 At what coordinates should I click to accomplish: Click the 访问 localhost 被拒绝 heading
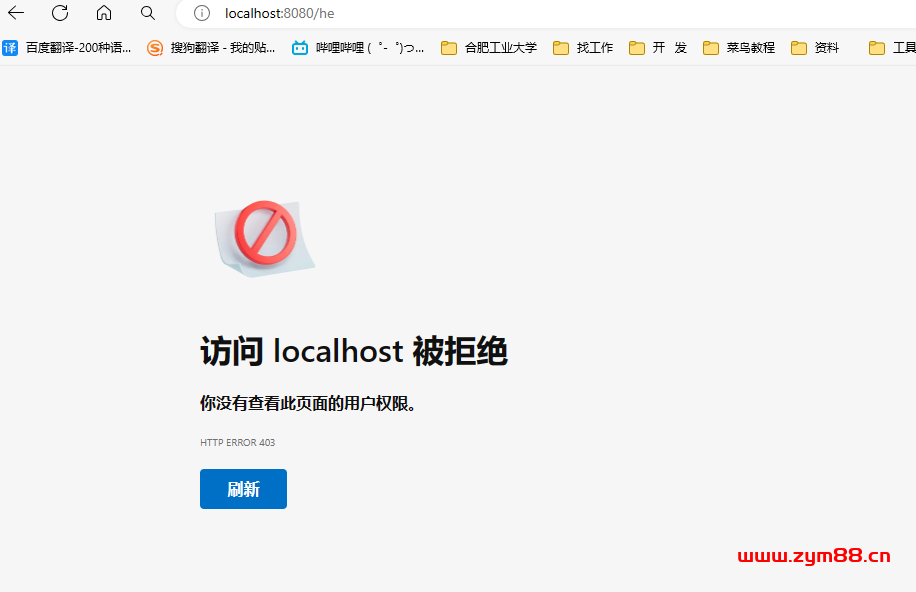(x=354, y=352)
